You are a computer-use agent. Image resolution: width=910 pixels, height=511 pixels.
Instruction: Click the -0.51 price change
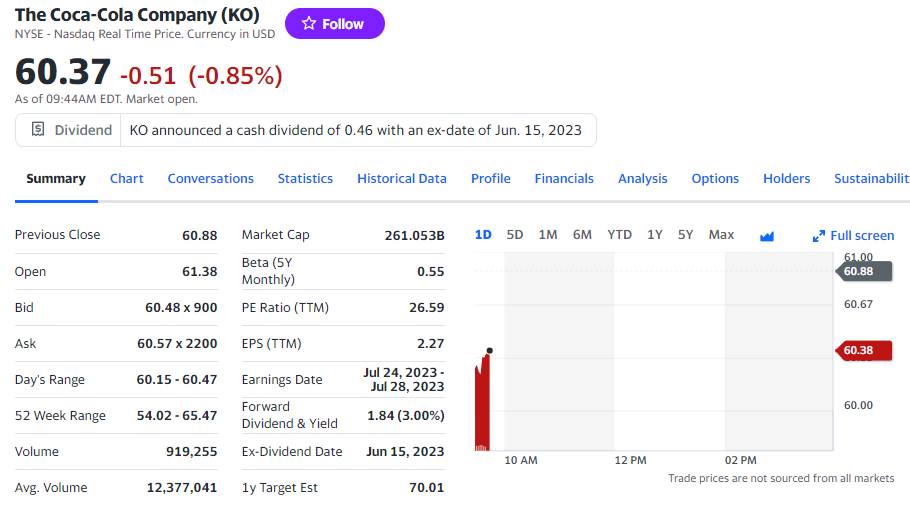coord(148,76)
